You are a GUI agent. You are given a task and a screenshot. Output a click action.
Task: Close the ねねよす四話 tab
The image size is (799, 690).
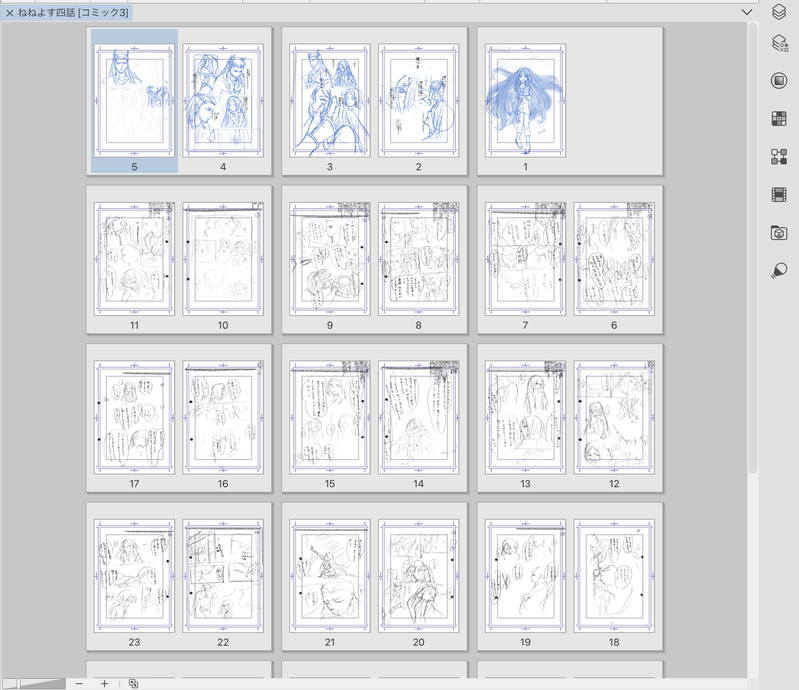tap(10, 13)
